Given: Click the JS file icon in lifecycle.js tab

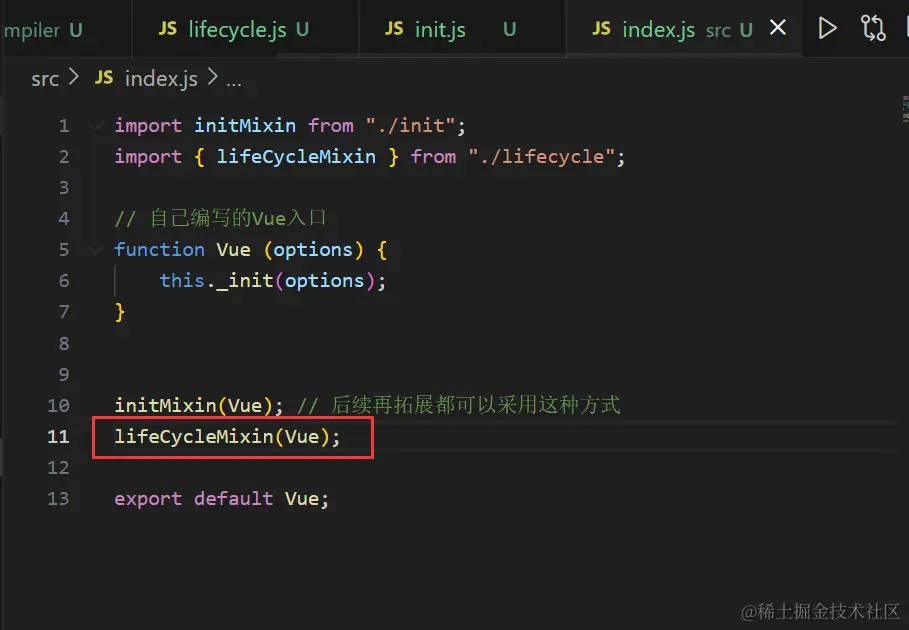Looking at the screenshot, I should click(168, 28).
